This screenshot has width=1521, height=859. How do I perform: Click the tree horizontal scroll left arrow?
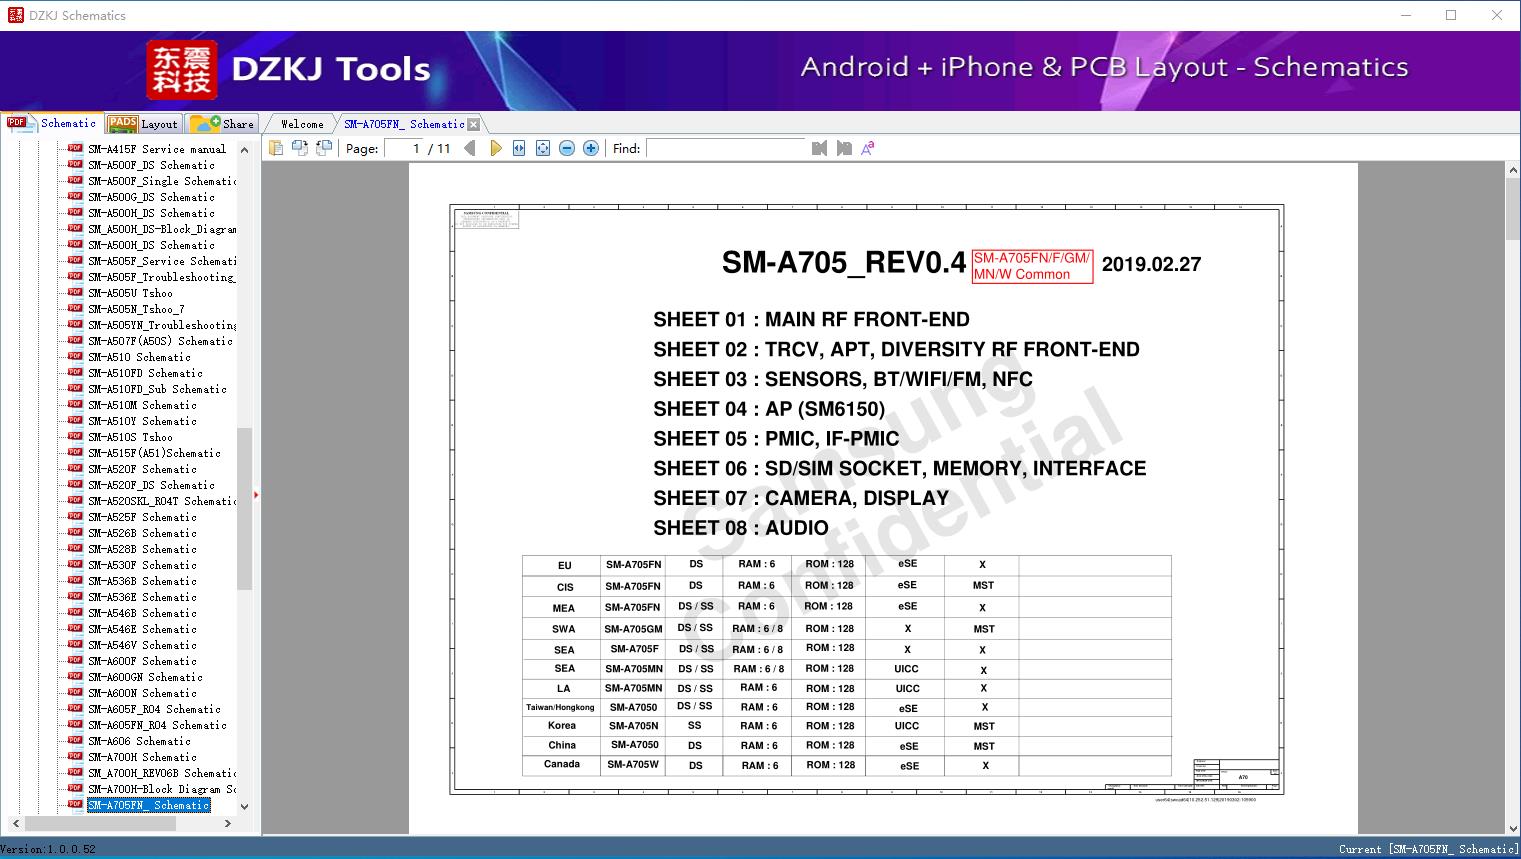click(14, 823)
